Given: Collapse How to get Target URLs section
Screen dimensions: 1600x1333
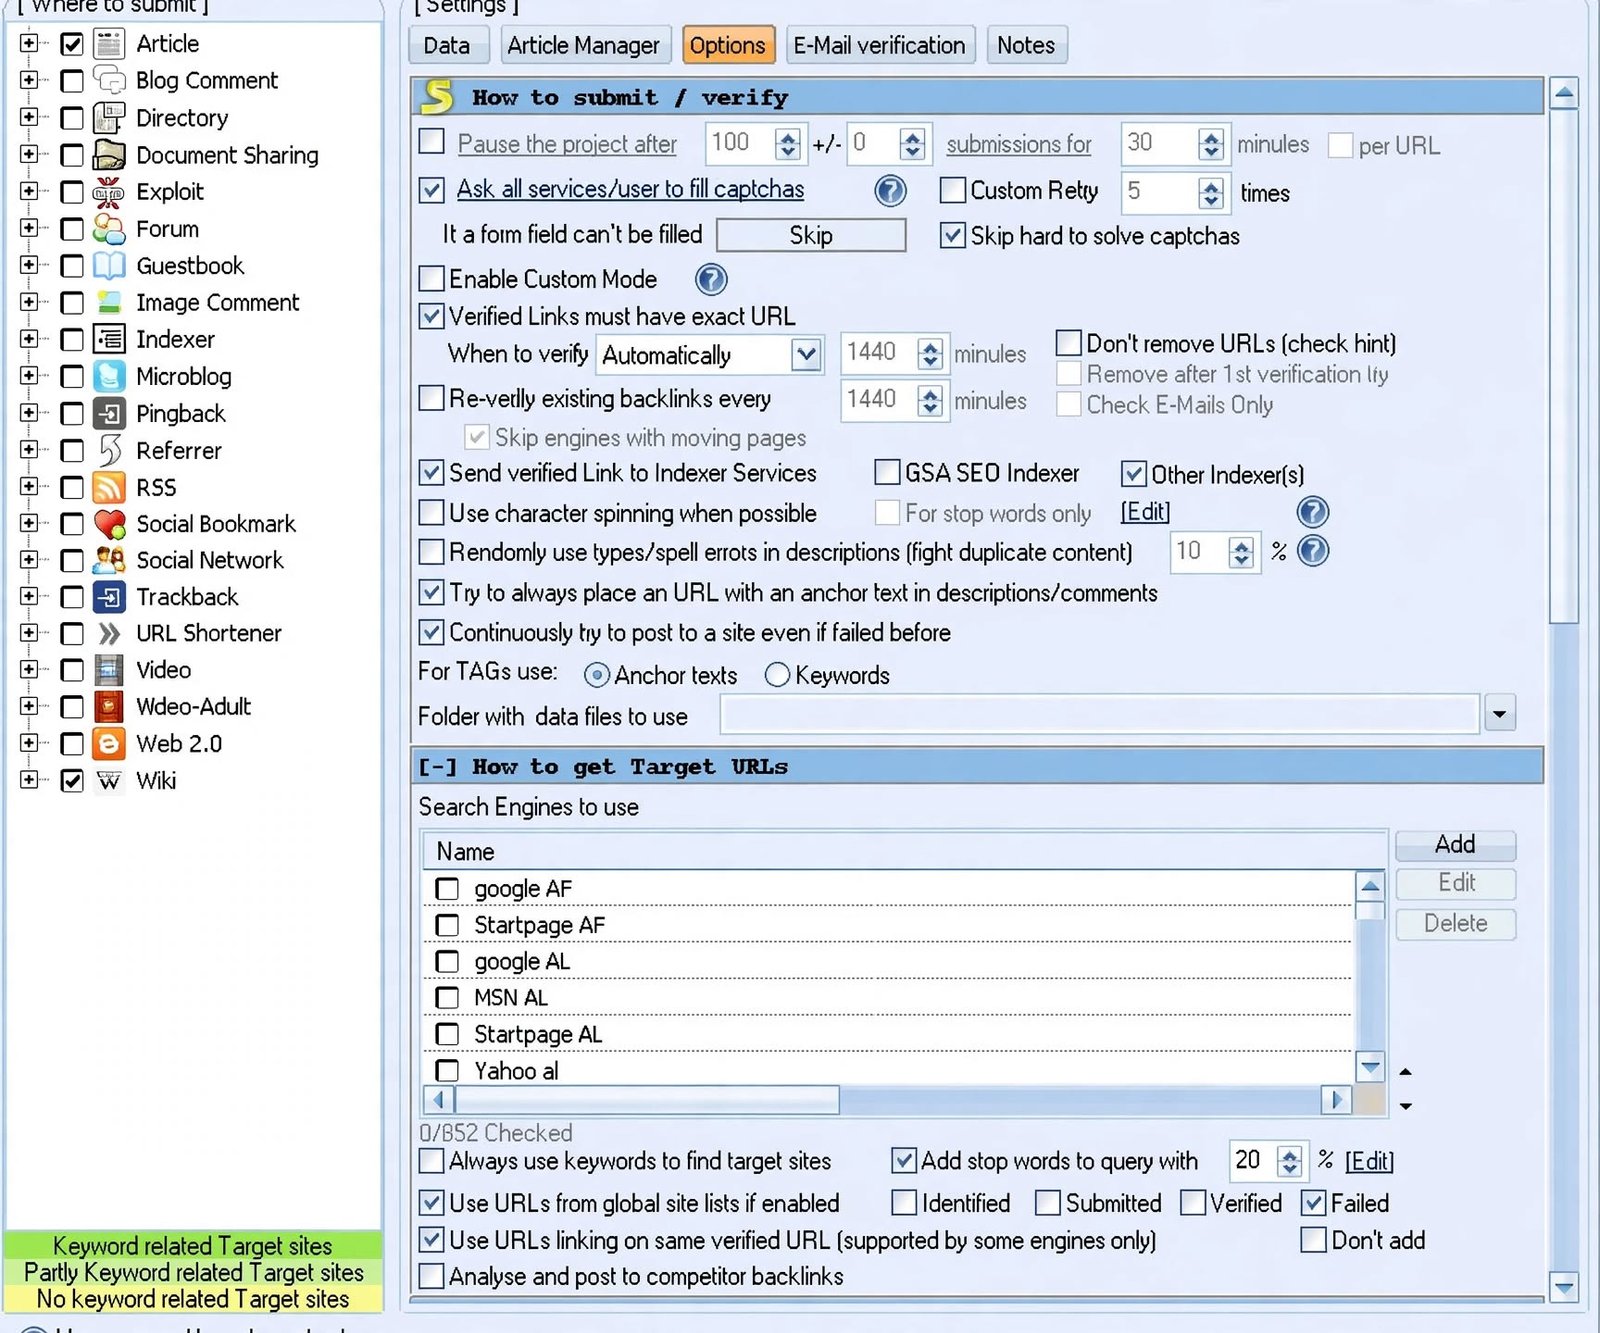Looking at the screenshot, I should [x=437, y=767].
